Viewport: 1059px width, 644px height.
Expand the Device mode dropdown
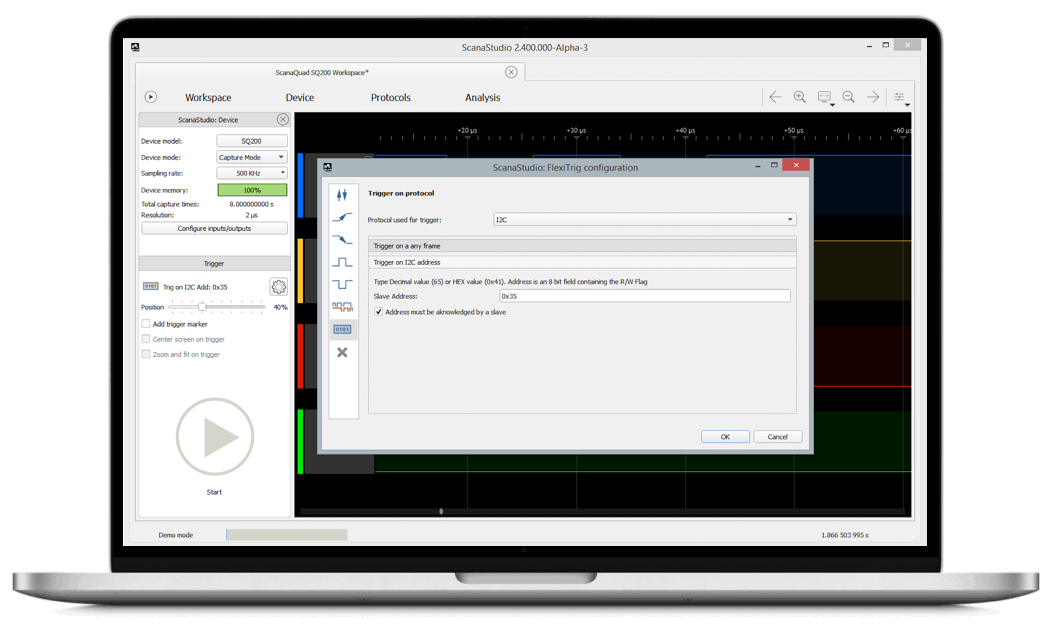[252, 157]
